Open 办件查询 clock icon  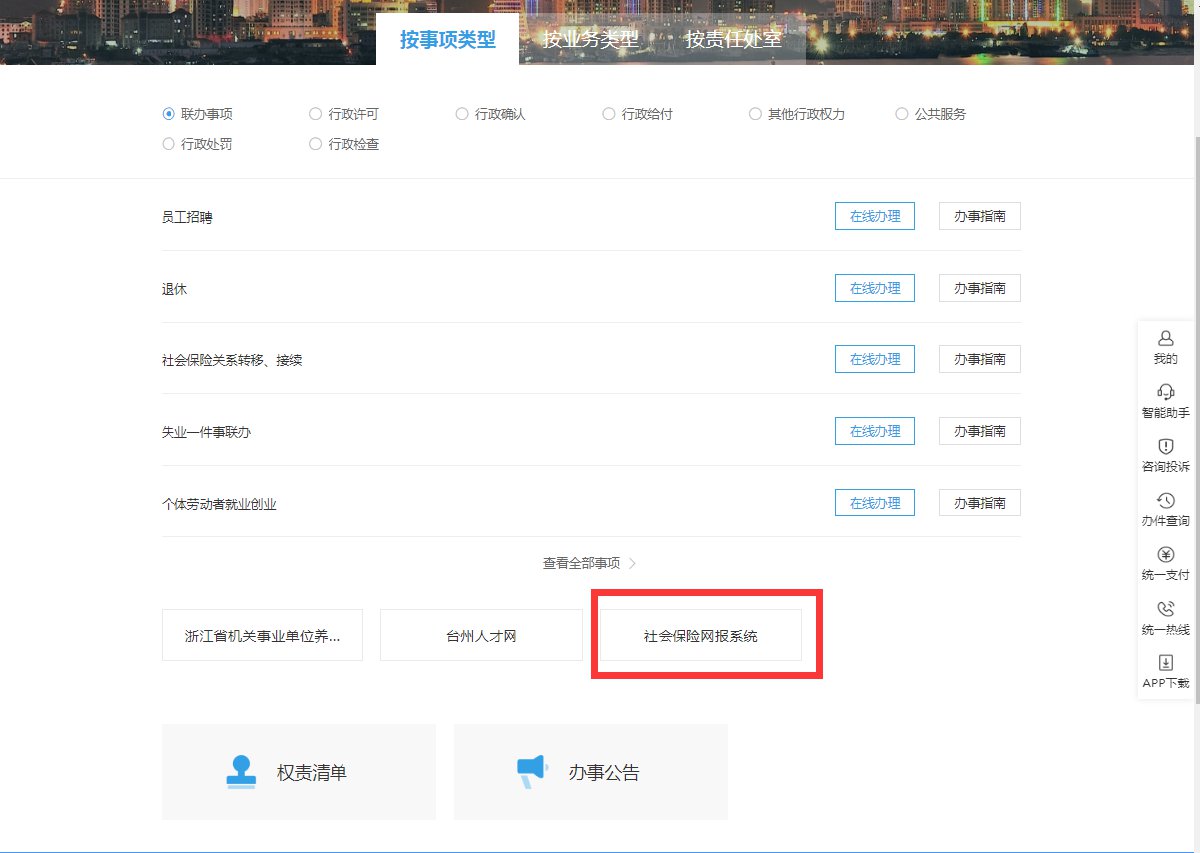click(1165, 501)
